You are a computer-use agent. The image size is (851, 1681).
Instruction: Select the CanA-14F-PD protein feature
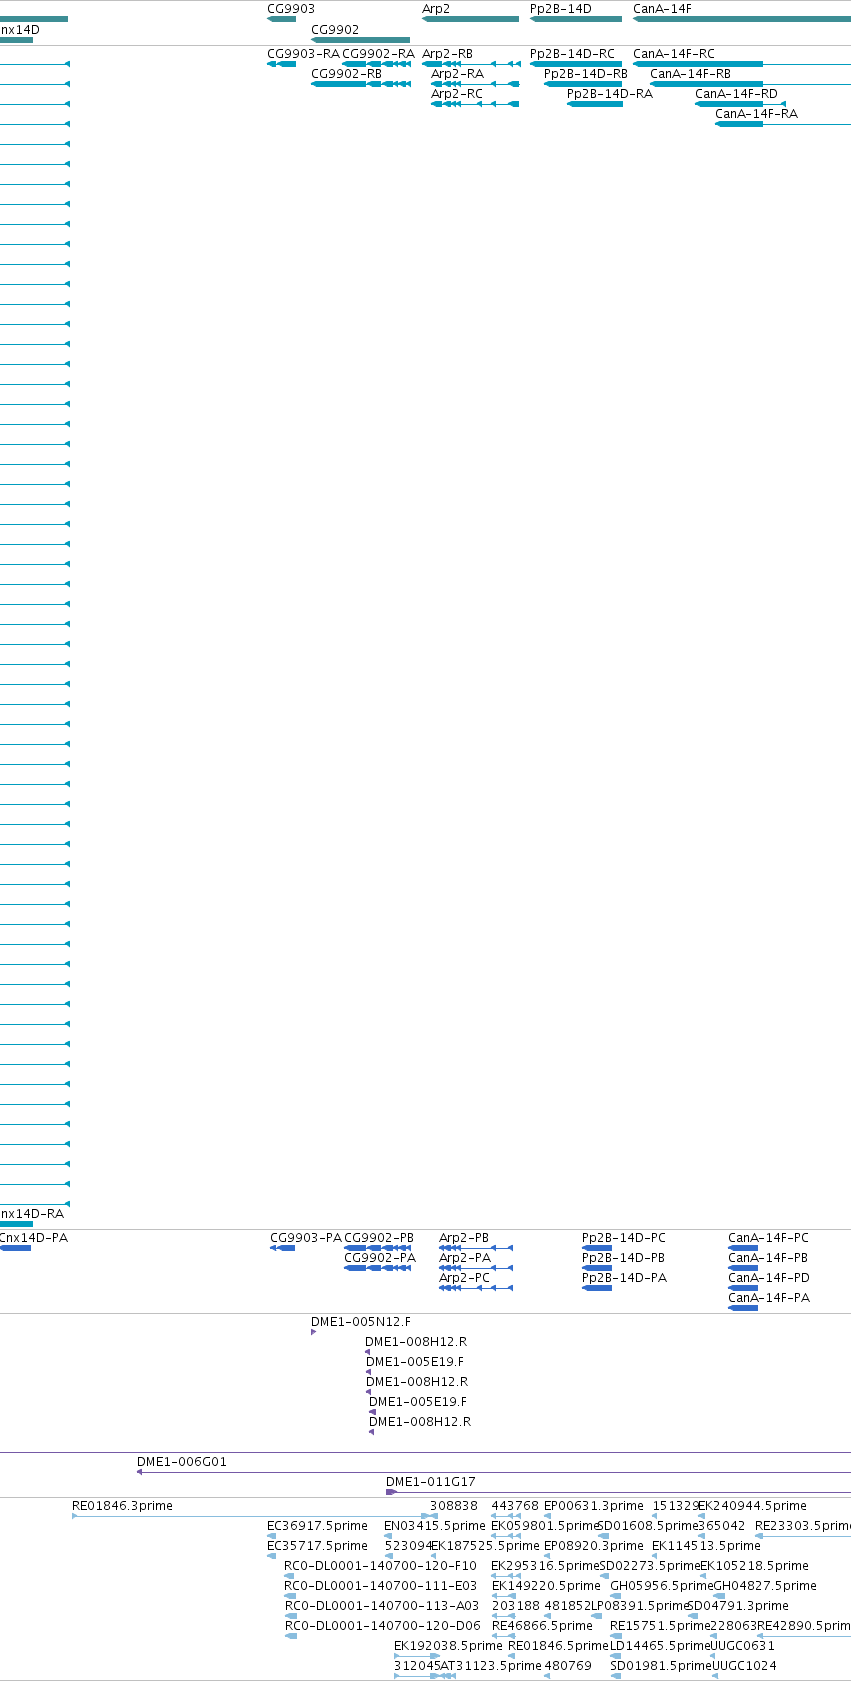tap(743, 1288)
